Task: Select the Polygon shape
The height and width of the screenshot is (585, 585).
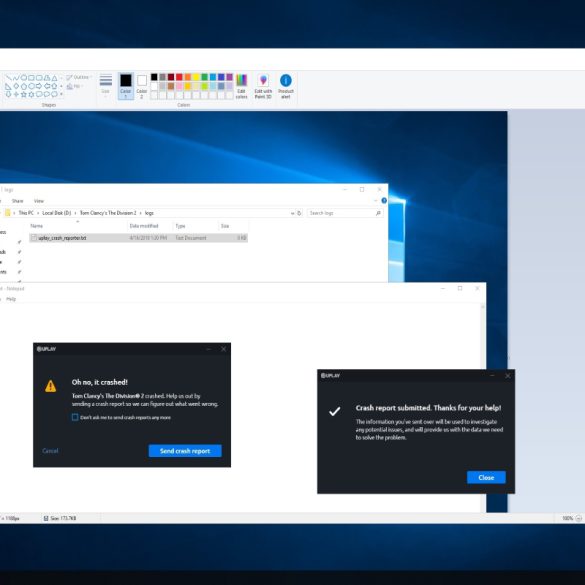Action: click(x=47, y=78)
